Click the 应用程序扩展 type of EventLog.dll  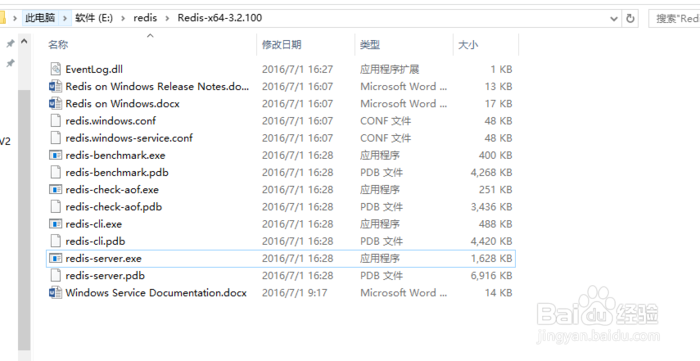390,69
